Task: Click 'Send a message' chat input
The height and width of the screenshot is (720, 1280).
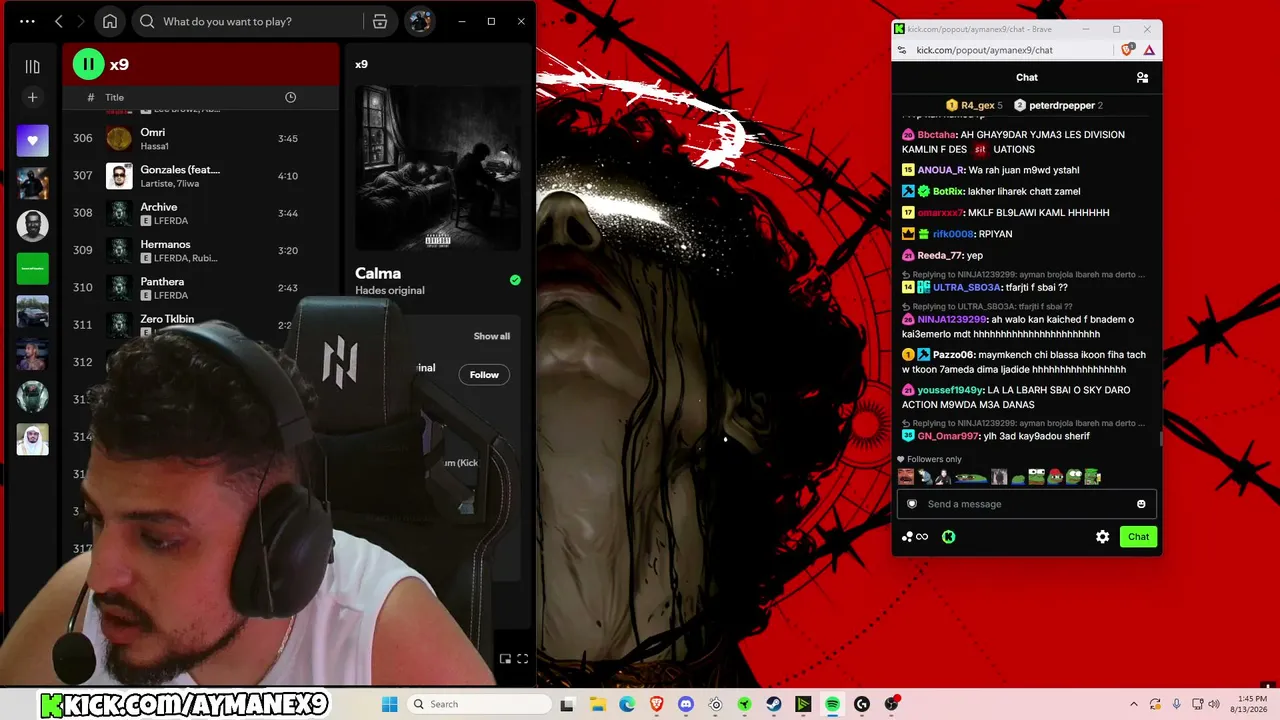Action: pyautogui.click(x=1027, y=504)
